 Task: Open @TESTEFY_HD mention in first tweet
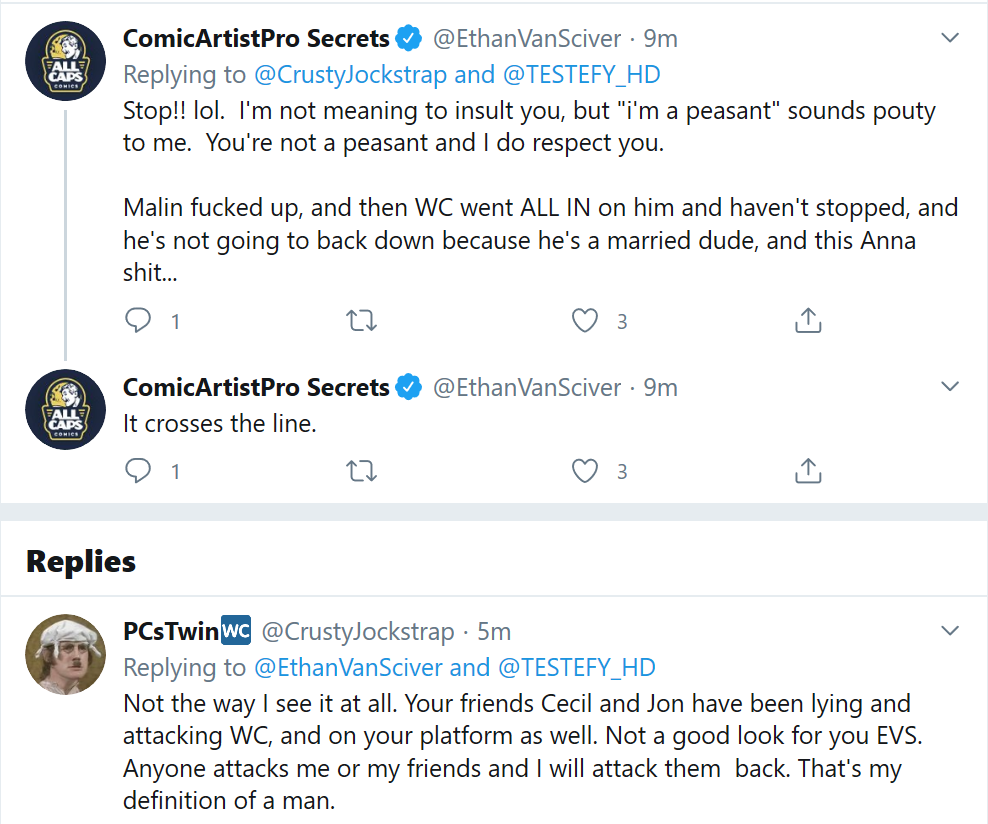point(582,75)
